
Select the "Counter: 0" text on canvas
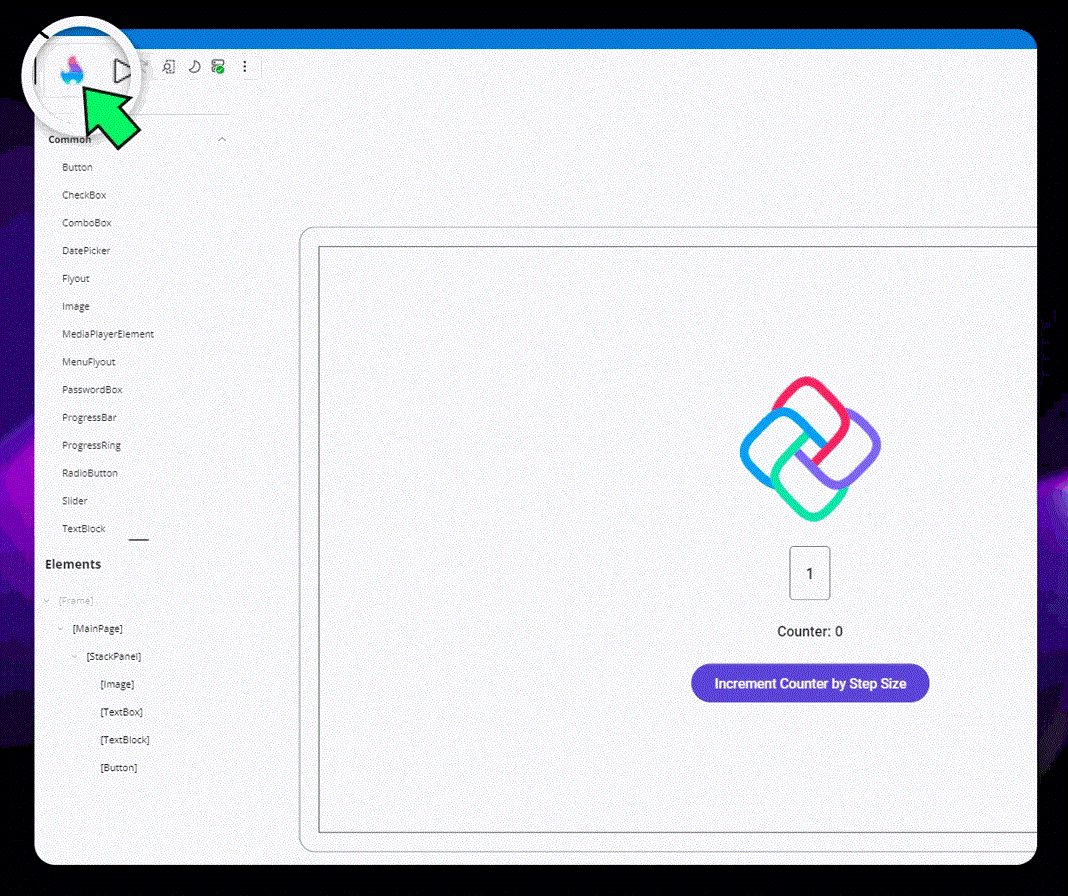tap(810, 632)
